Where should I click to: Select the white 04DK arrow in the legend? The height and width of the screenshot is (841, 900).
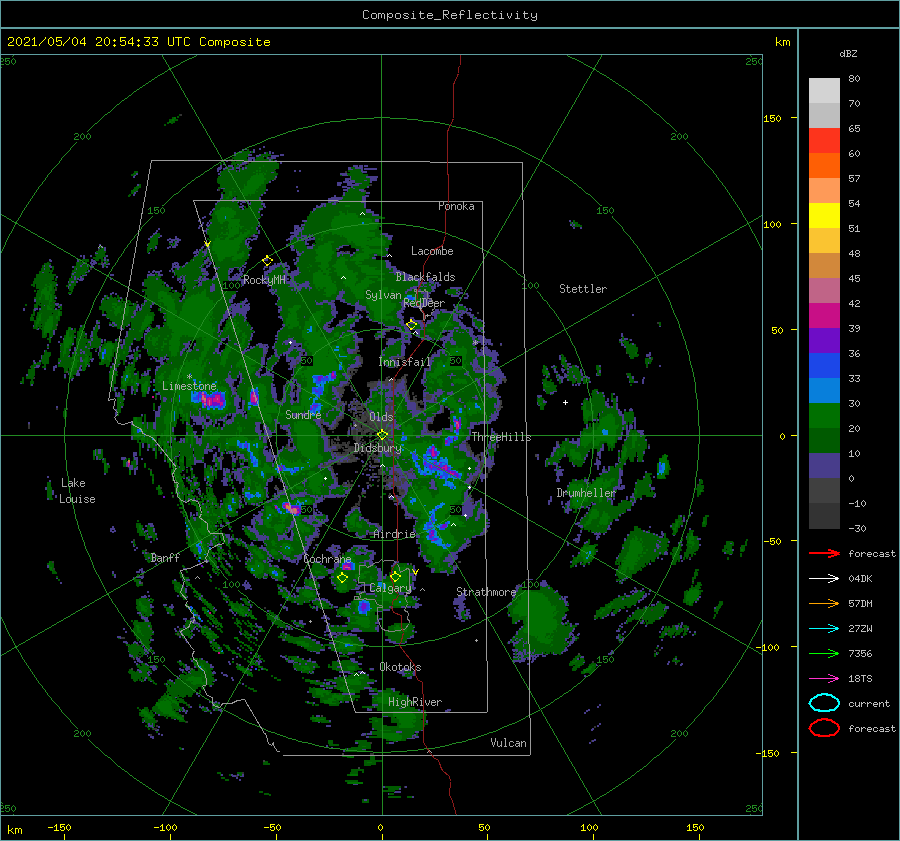click(x=824, y=579)
